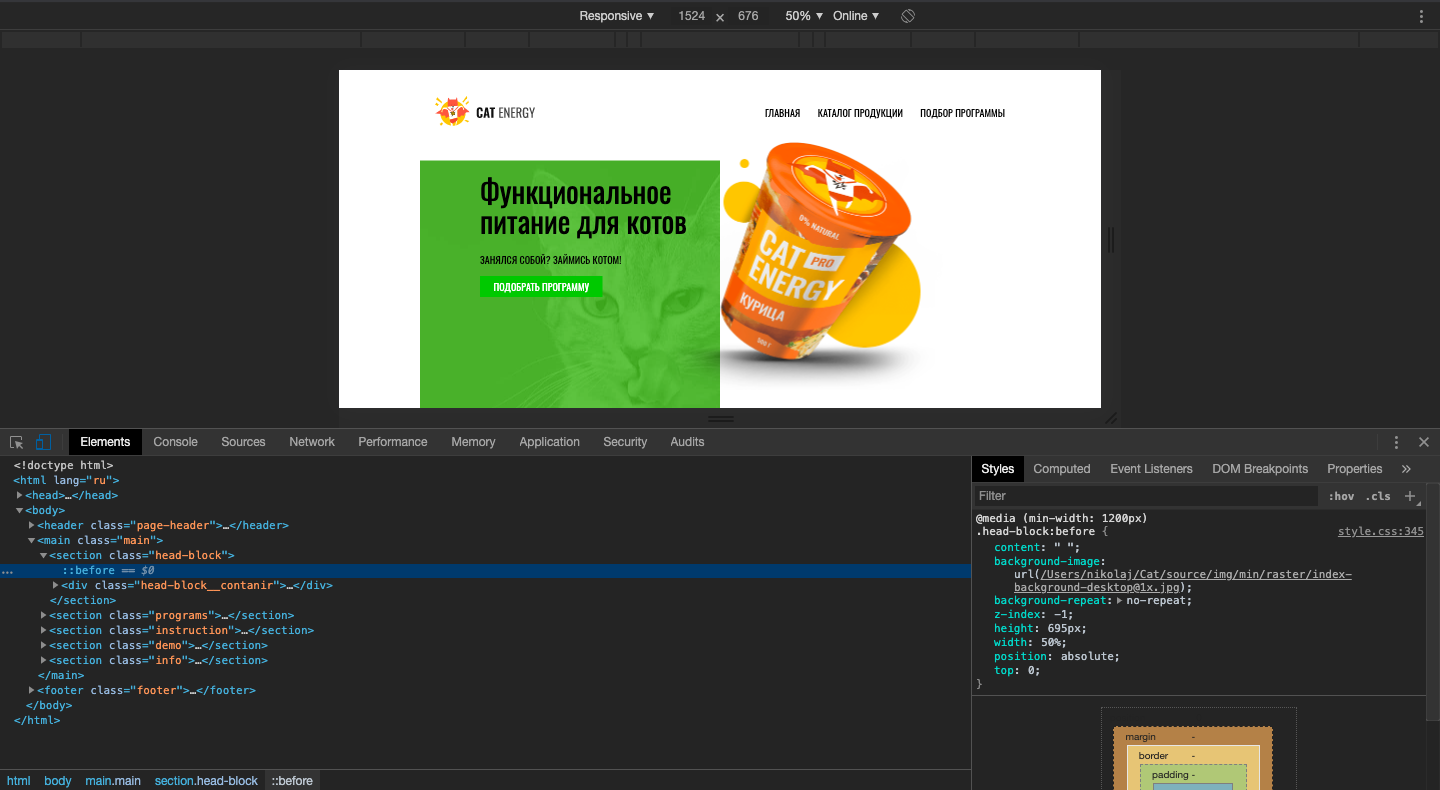Viewport: 1440px width, 790px height.
Task: Open the Online throttling dropdown
Action: click(856, 16)
